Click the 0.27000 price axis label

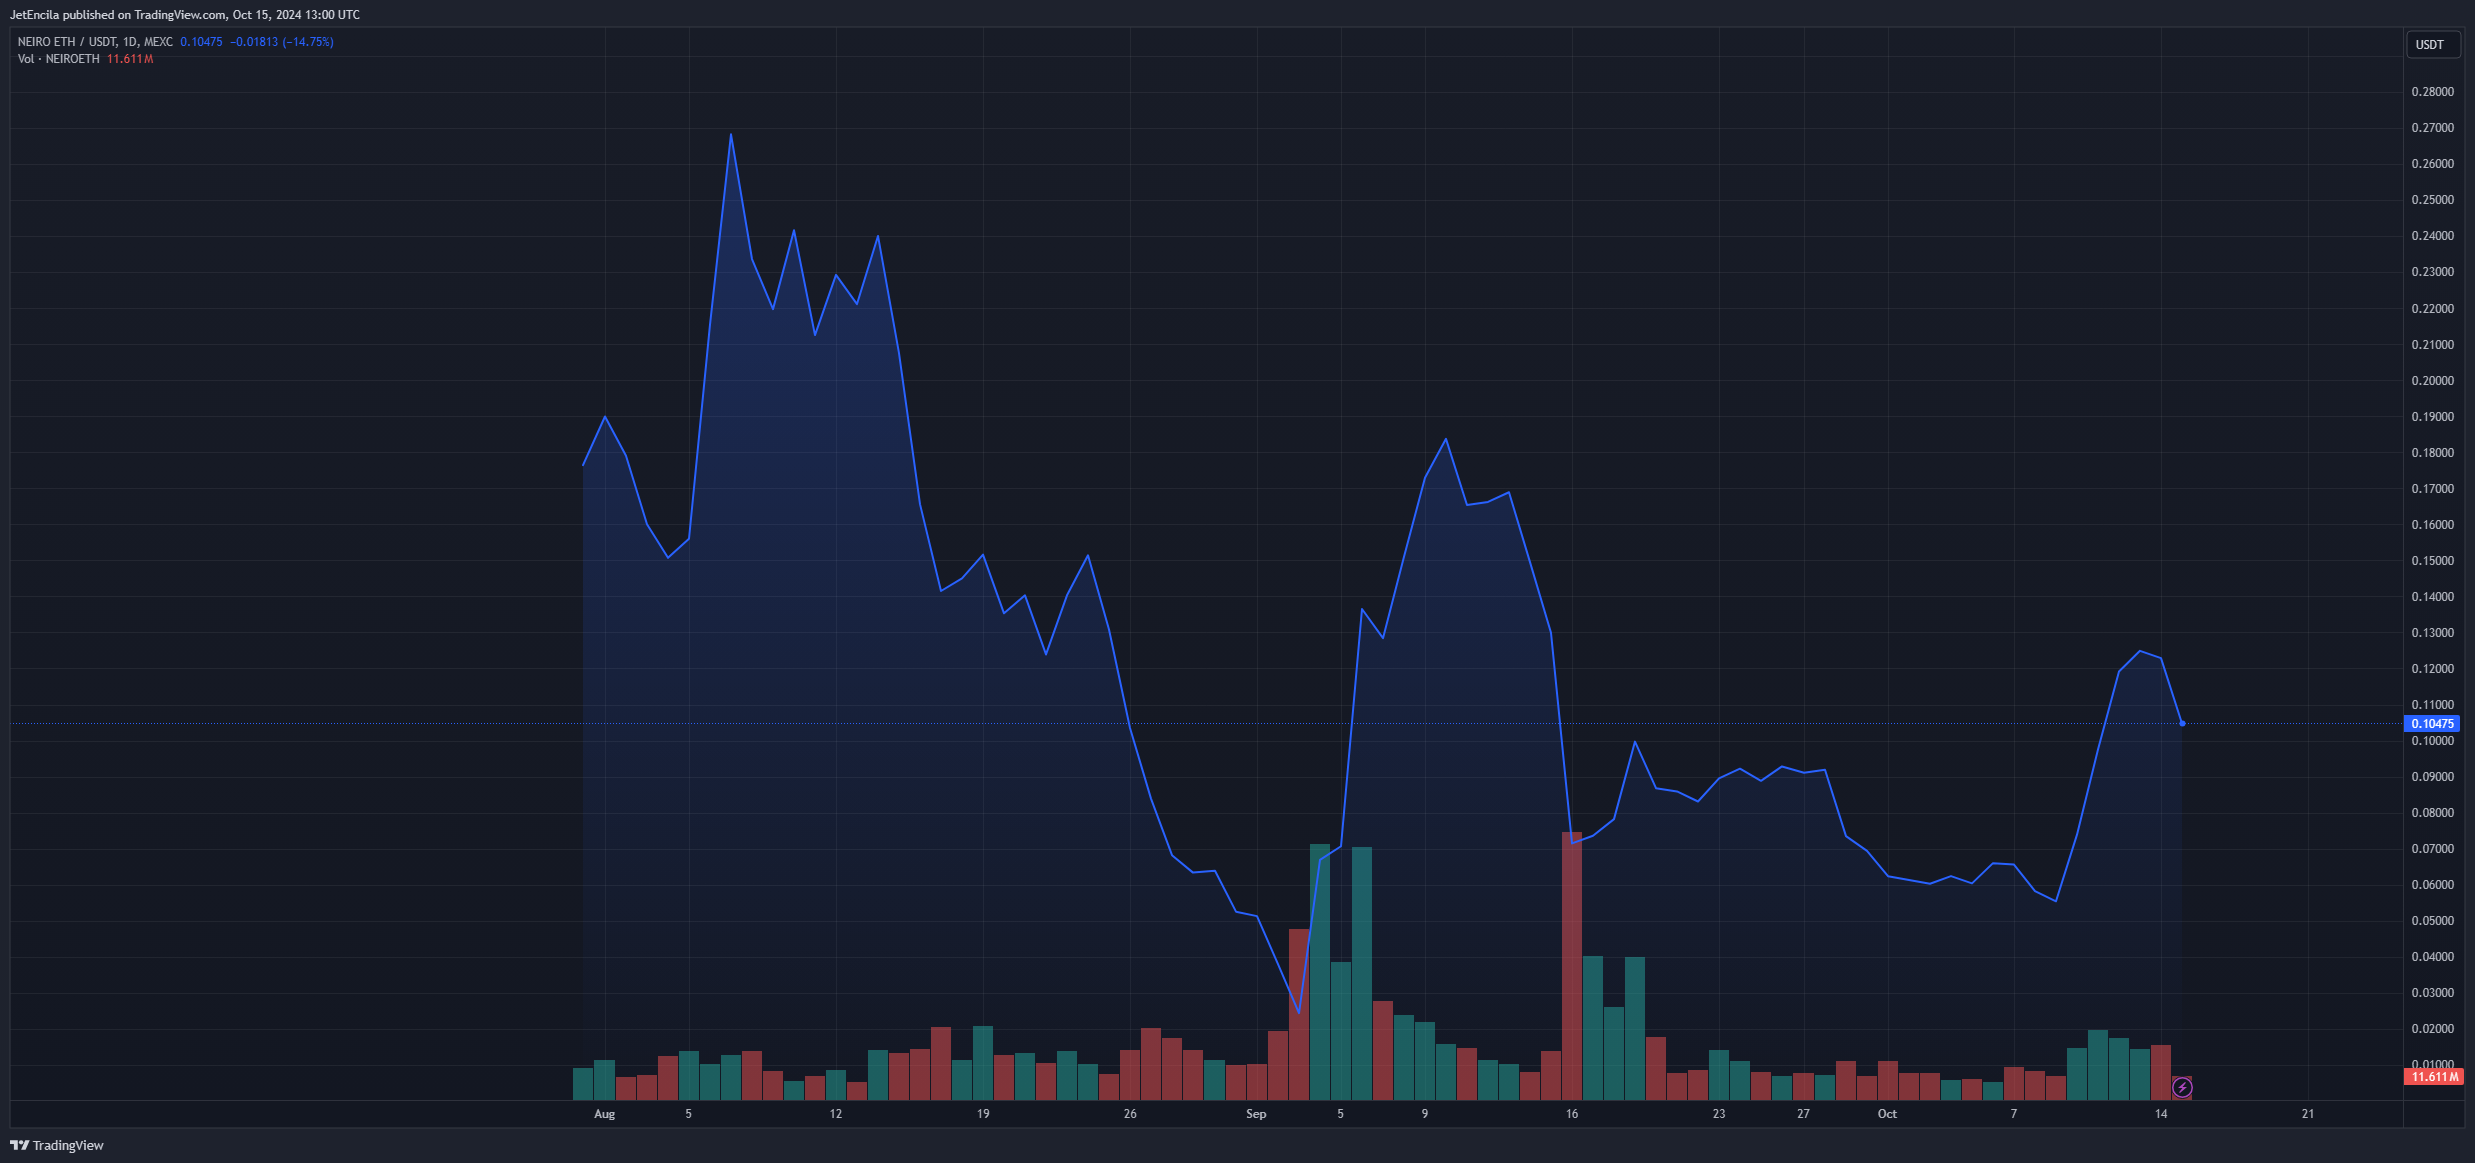[2433, 128]
